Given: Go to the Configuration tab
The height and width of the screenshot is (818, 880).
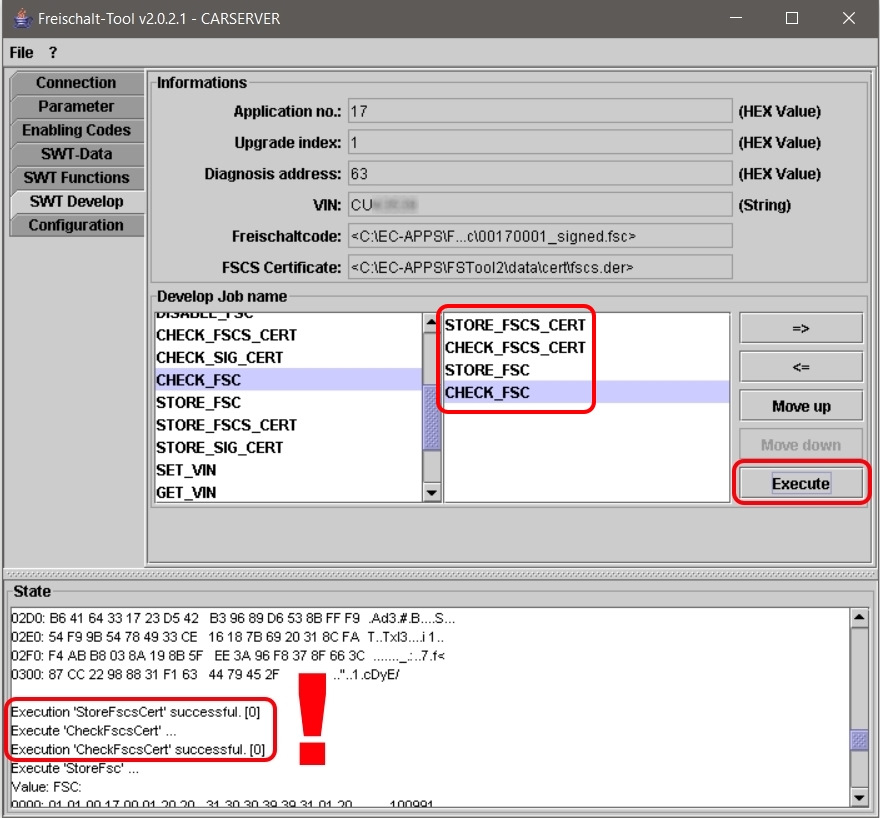Looking at the screenshot, I should [x=76, y=225].
